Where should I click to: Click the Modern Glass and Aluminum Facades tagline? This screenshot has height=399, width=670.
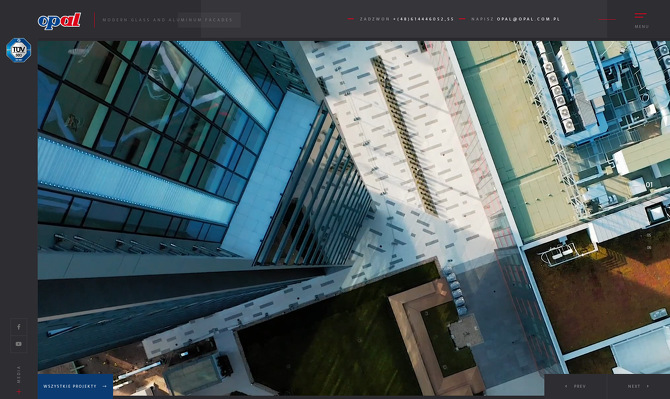[x=168, y=20]
